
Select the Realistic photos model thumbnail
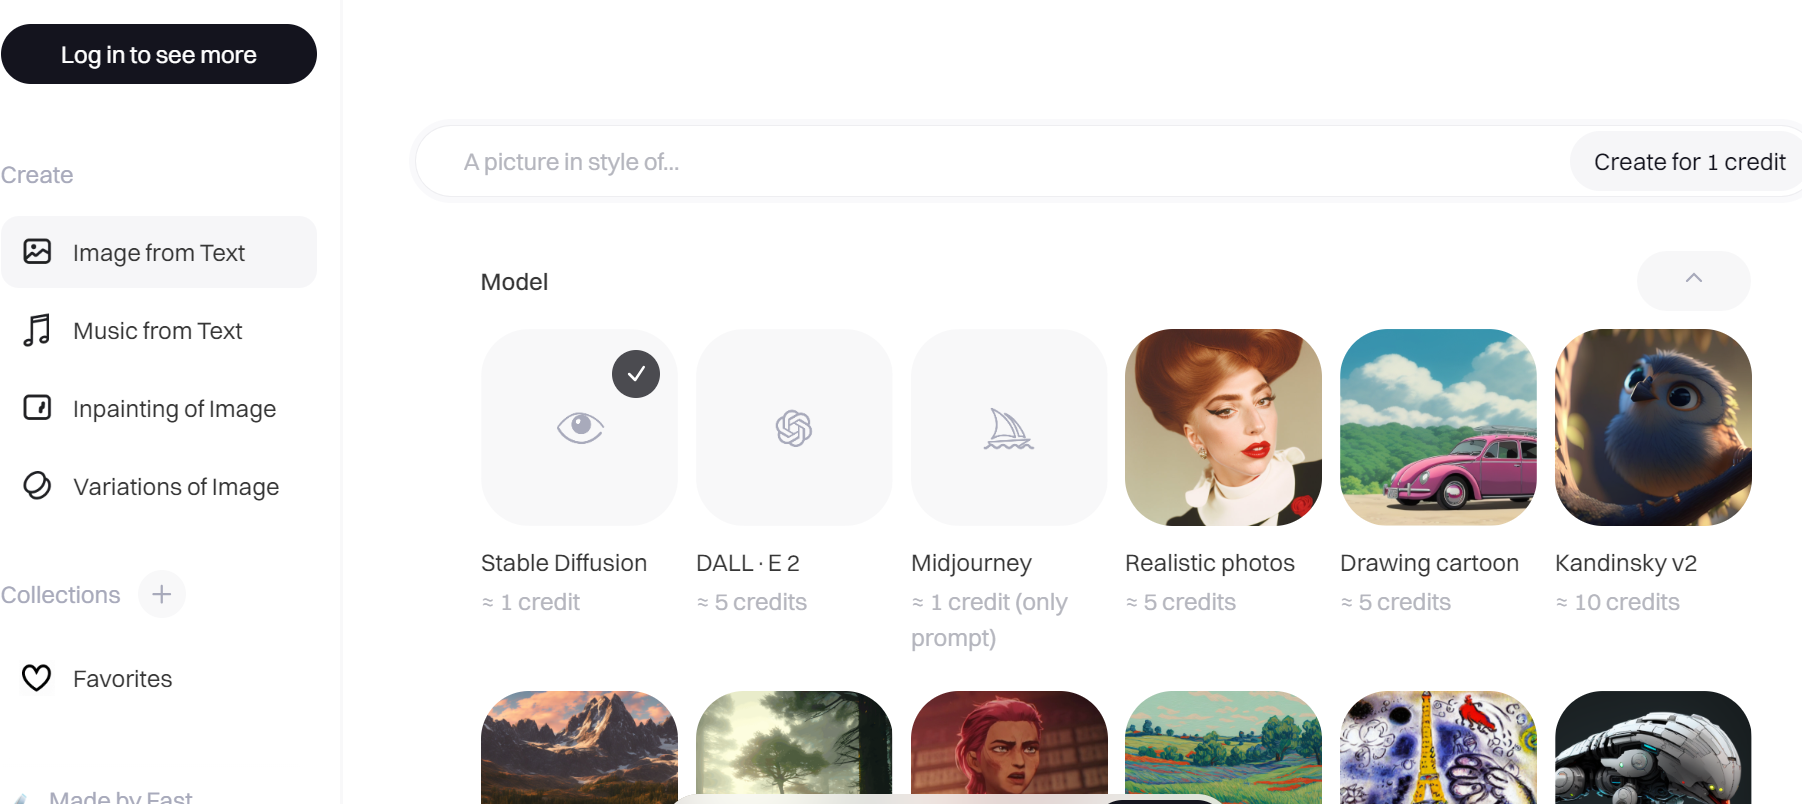(1223, 428)
